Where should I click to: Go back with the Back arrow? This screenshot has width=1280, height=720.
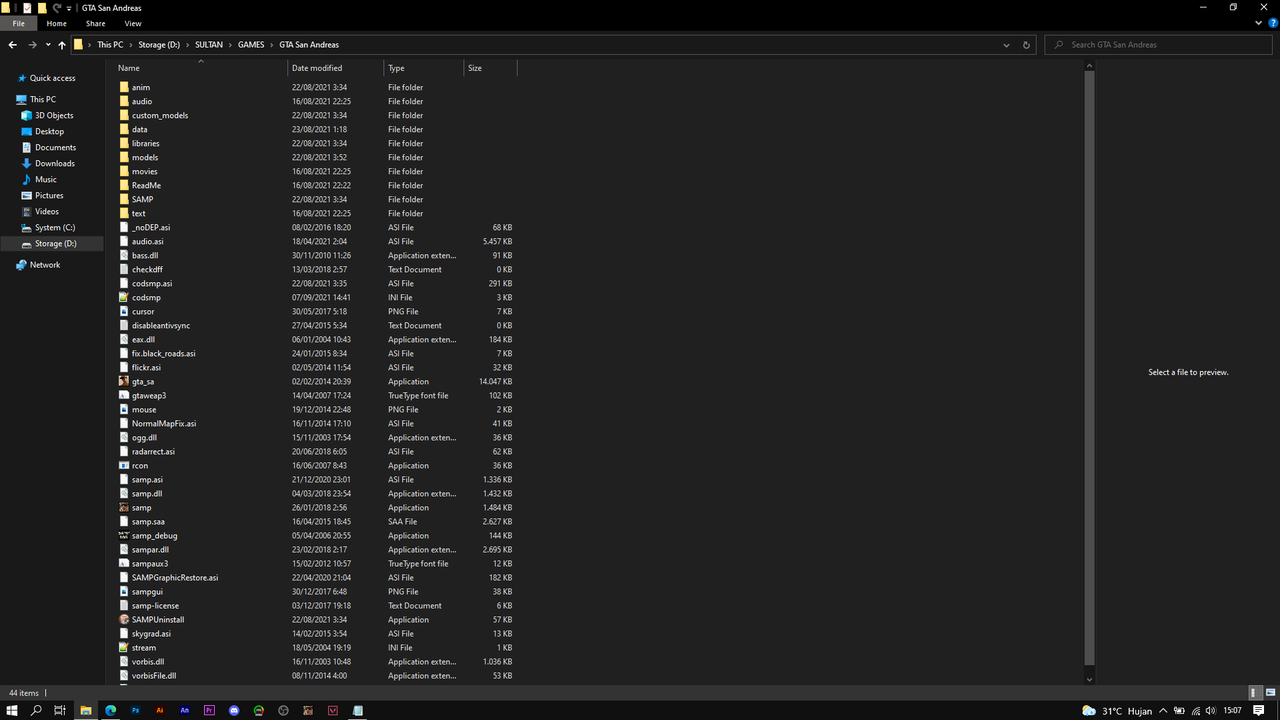click(12, 45)
